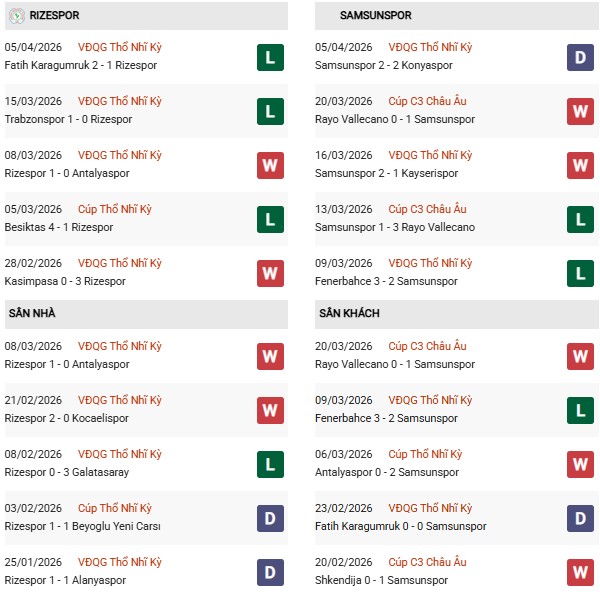Click Cúp Thổ Nhĩ Kỳ label dated 03/02/2026

pos(114,508)
